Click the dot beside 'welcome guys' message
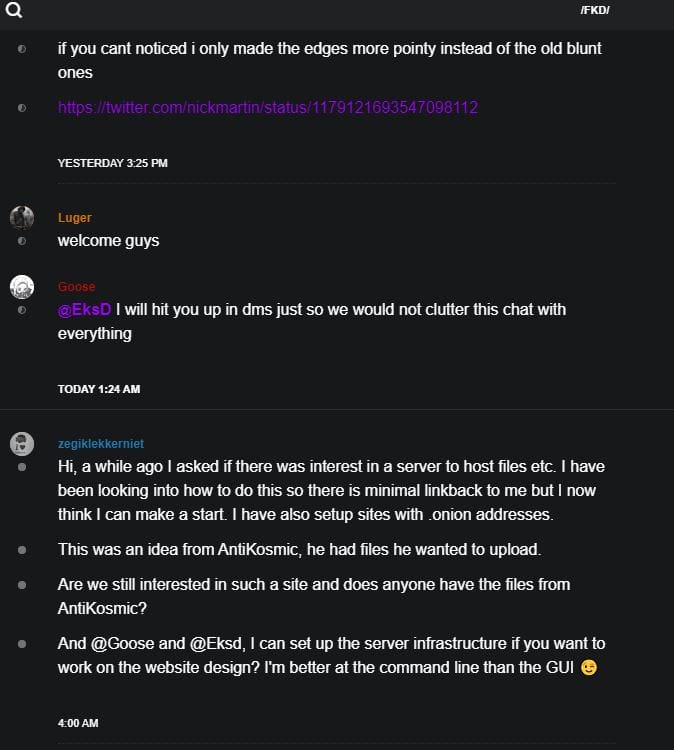The image size is (674, 750). point(22,241)
